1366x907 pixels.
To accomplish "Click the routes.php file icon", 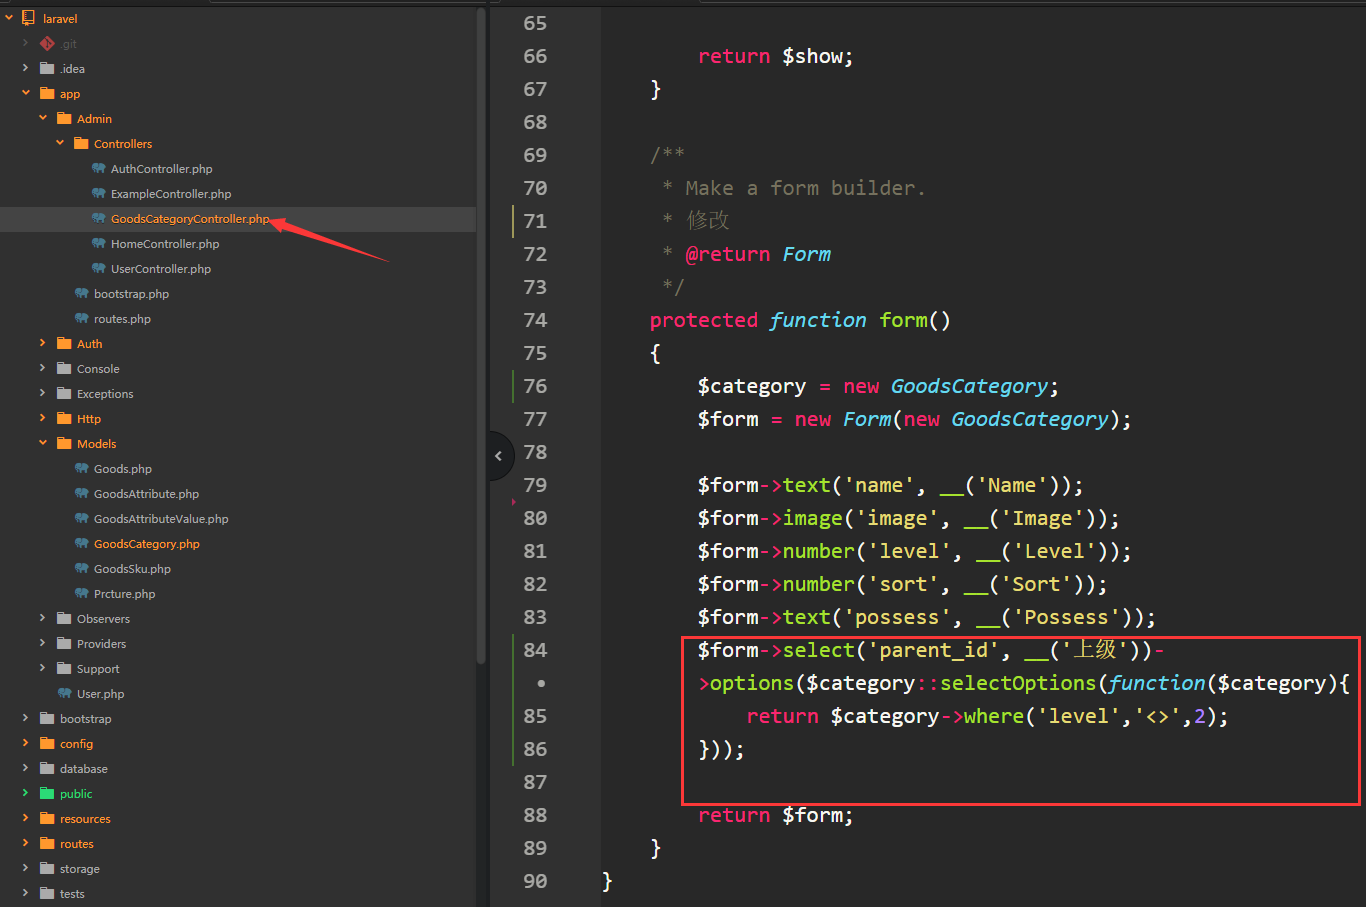I will click(x=81, y=318).
